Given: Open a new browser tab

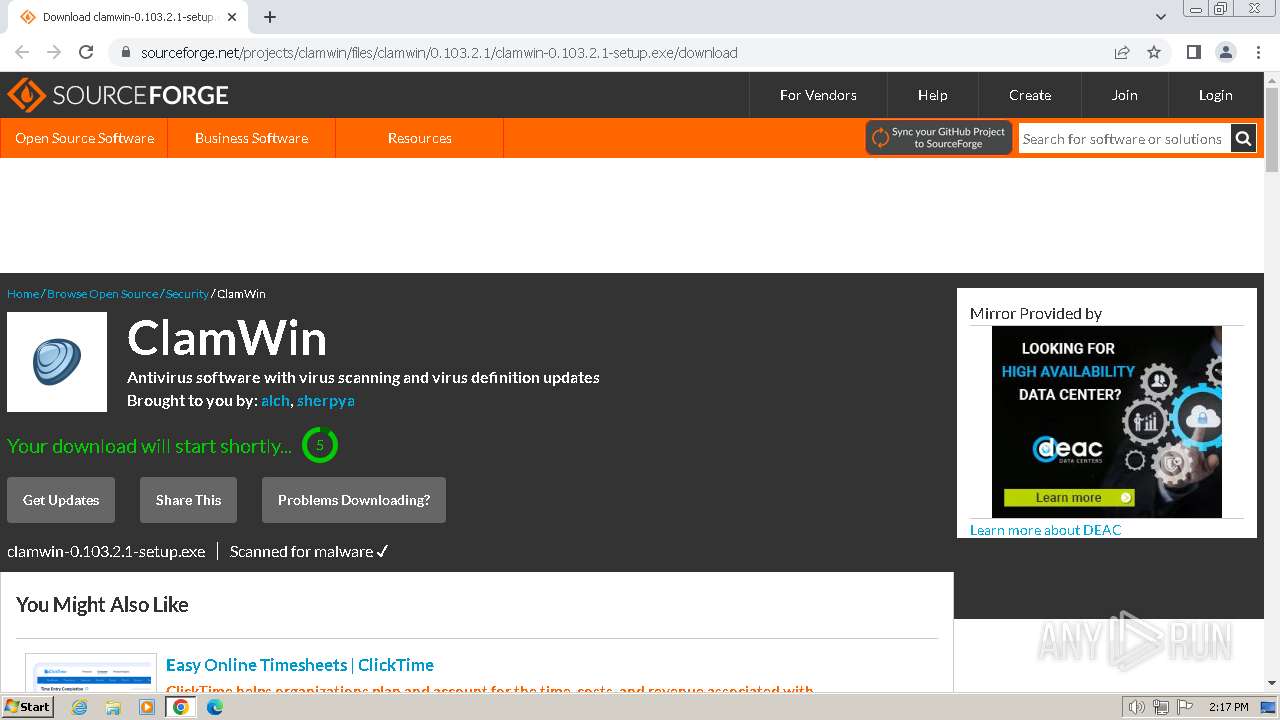Looking at the screenshot, I should [x=270, y=17].
